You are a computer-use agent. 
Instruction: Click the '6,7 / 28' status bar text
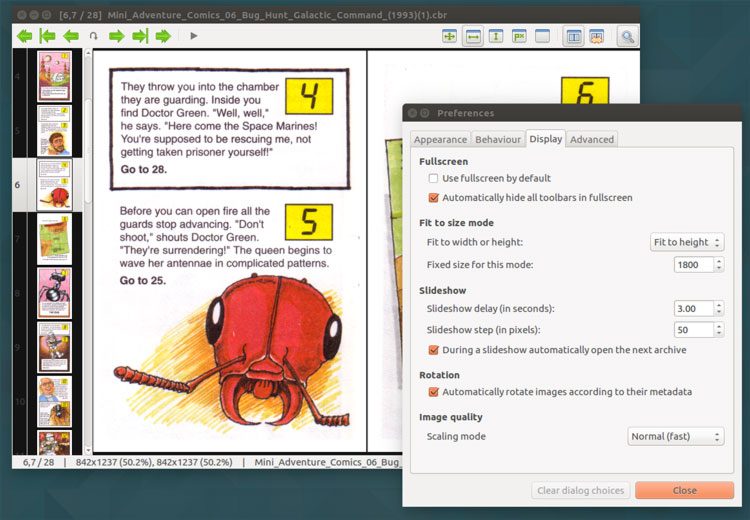click(x=39, y=462)
